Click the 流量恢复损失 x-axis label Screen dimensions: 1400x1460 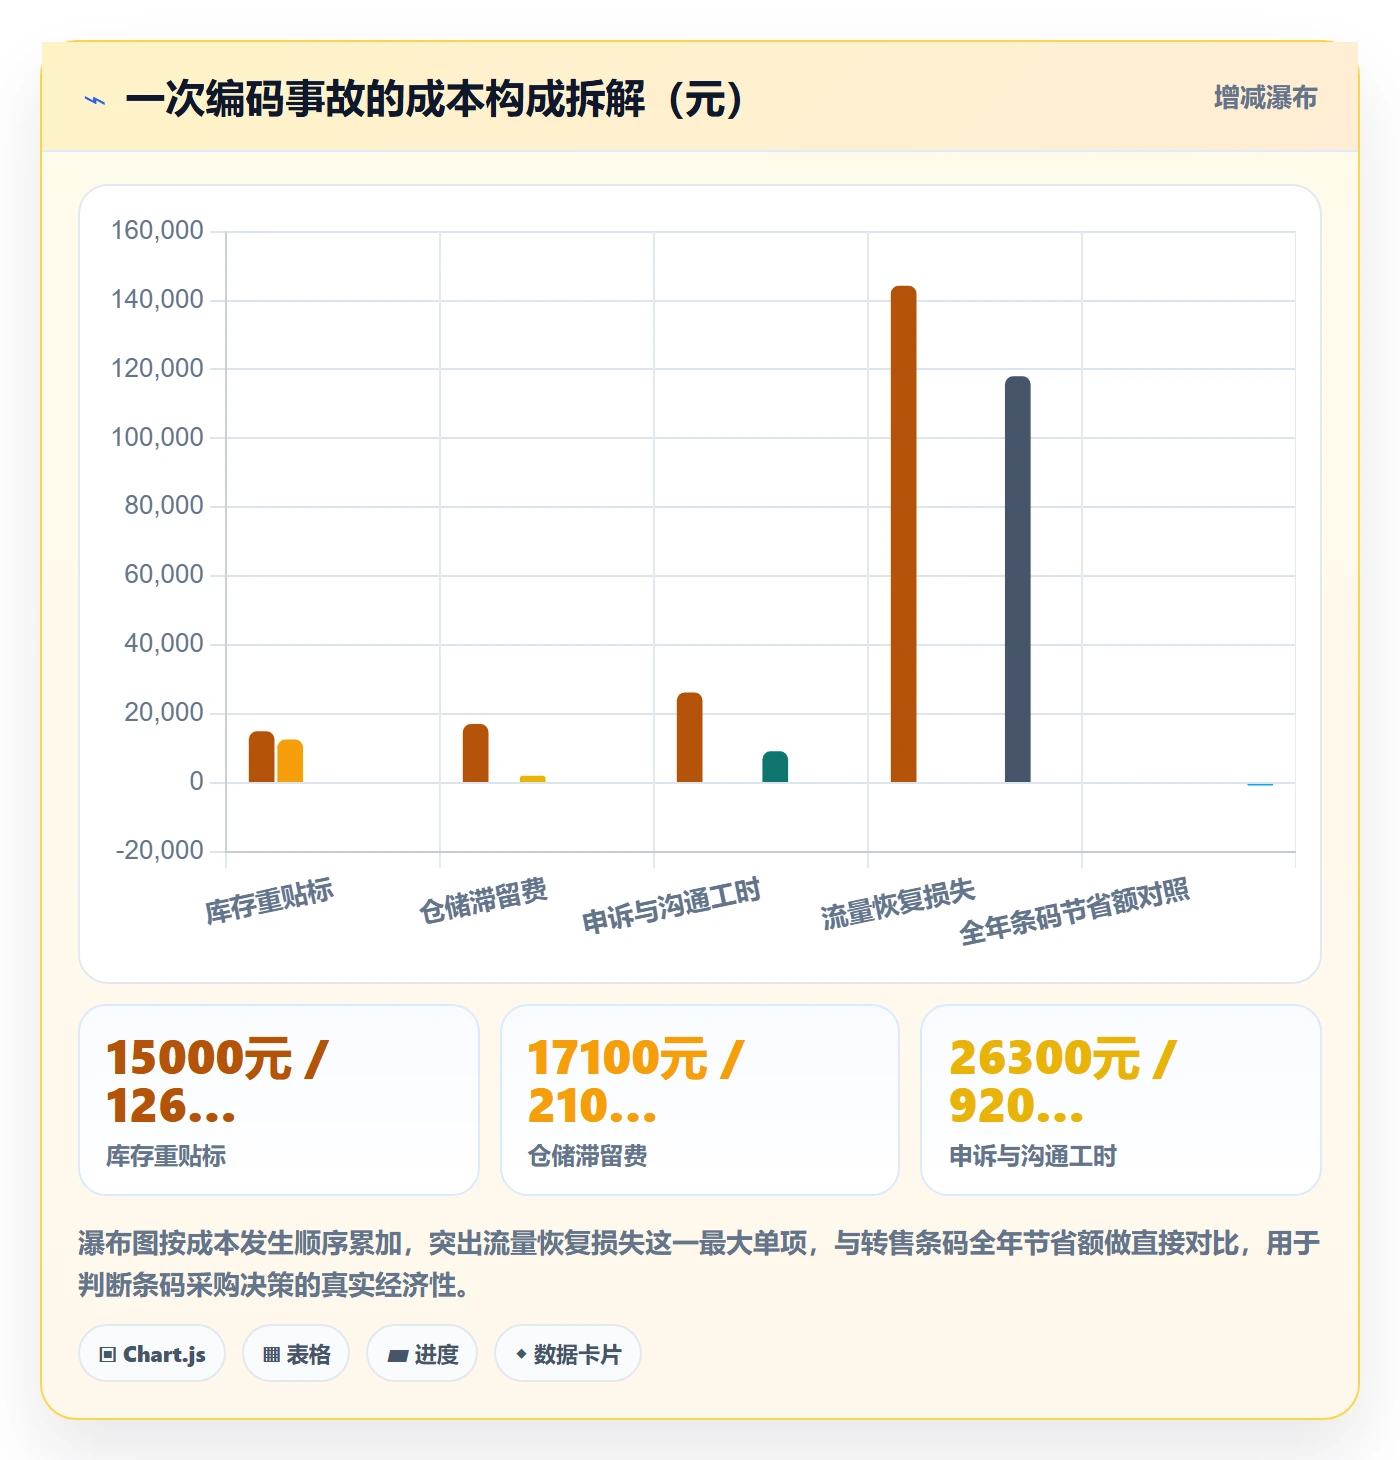tap(898, 904)
